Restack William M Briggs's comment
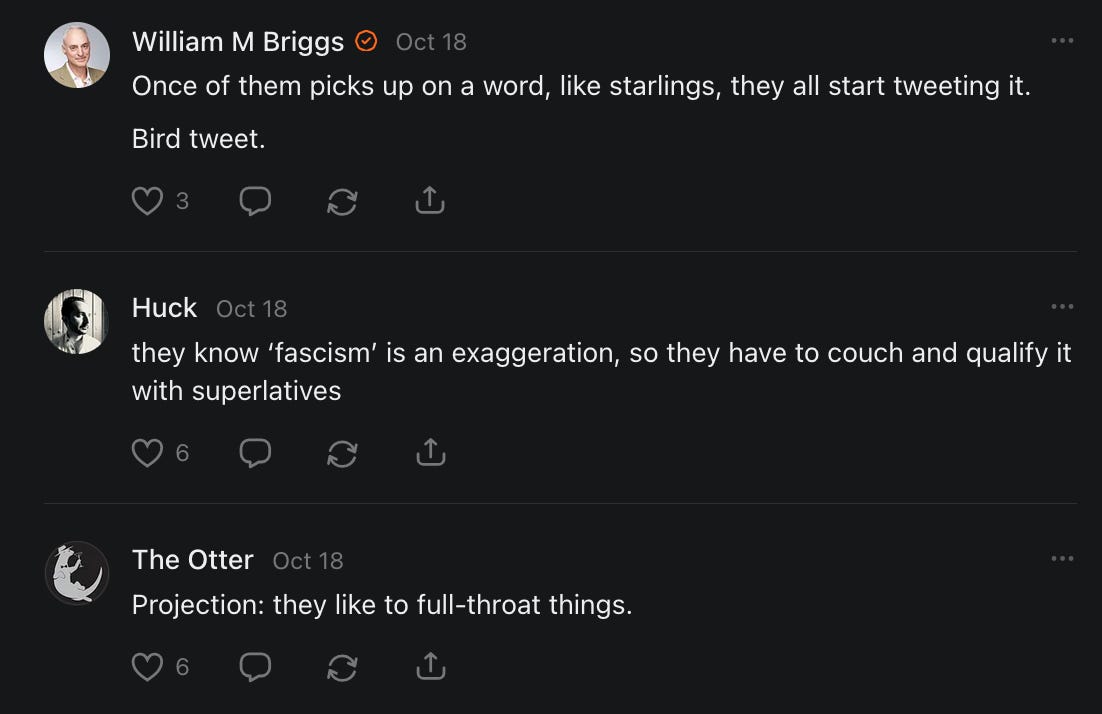 [x=342, y=201]
